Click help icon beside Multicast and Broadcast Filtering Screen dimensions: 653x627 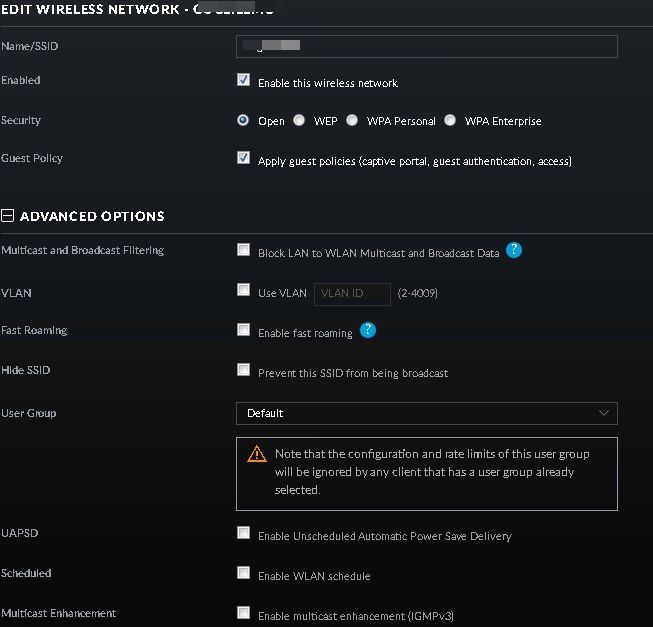click(514, 251)
